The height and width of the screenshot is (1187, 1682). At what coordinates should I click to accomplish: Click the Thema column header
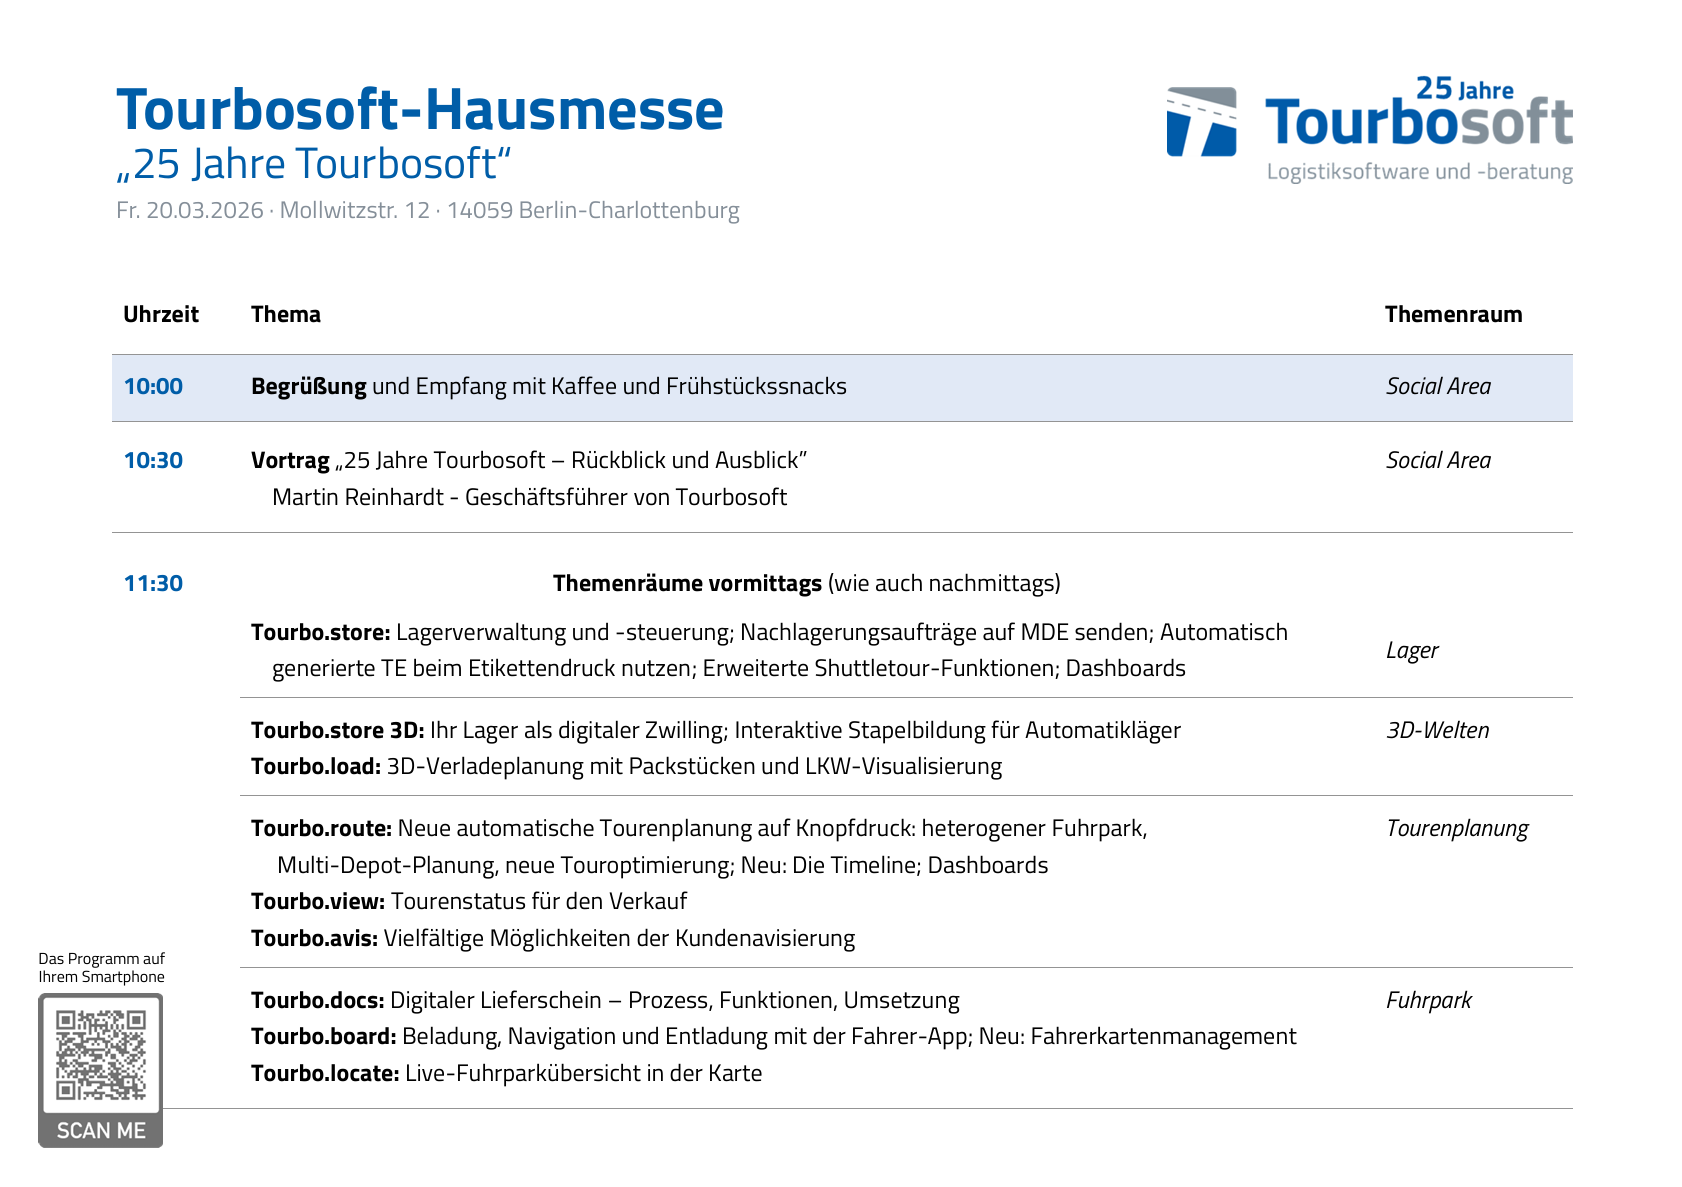[286, 314]
